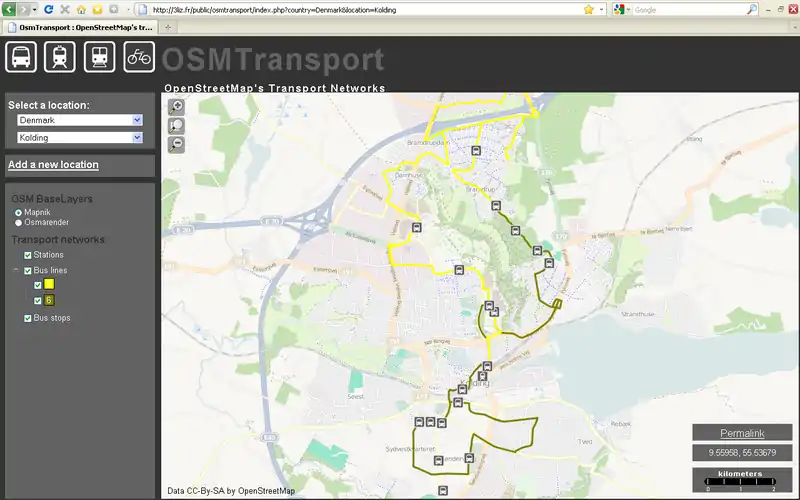
Task: Zoom out on the map
Action: (177, 144)
